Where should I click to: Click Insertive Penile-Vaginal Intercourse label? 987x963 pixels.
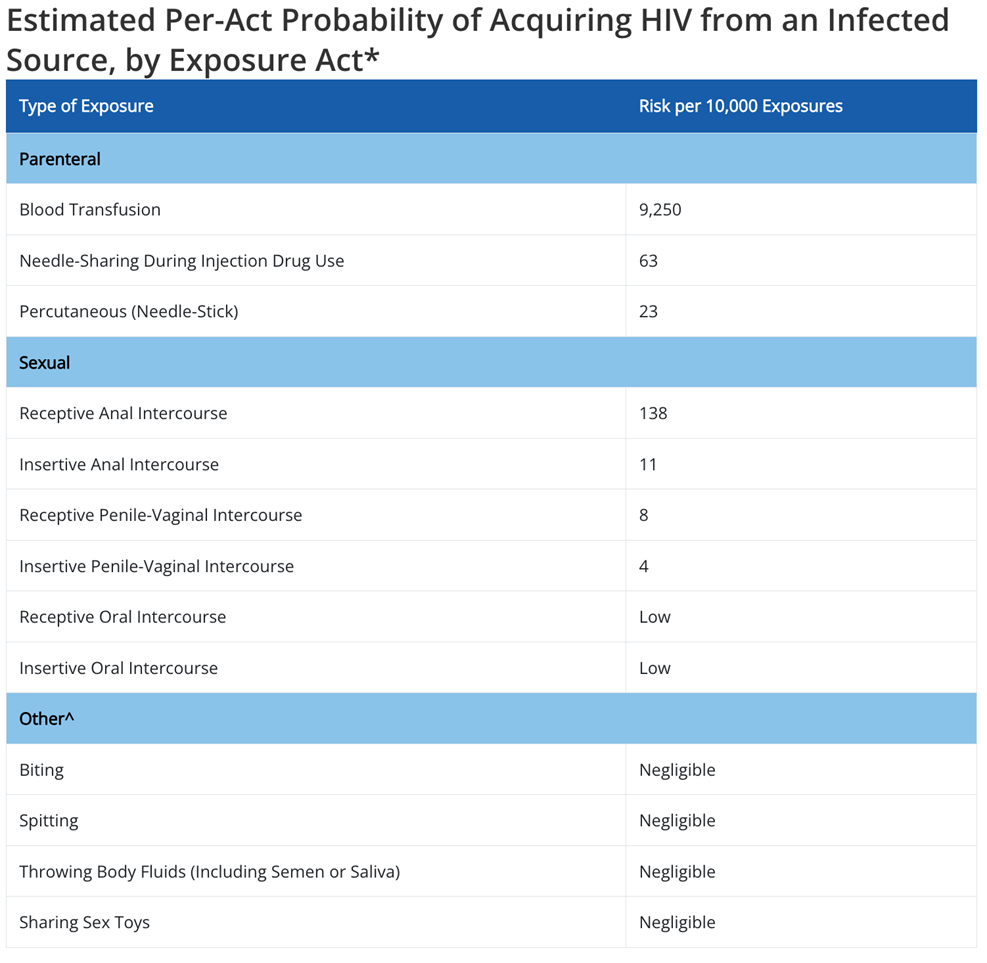[x=157, y=566]
